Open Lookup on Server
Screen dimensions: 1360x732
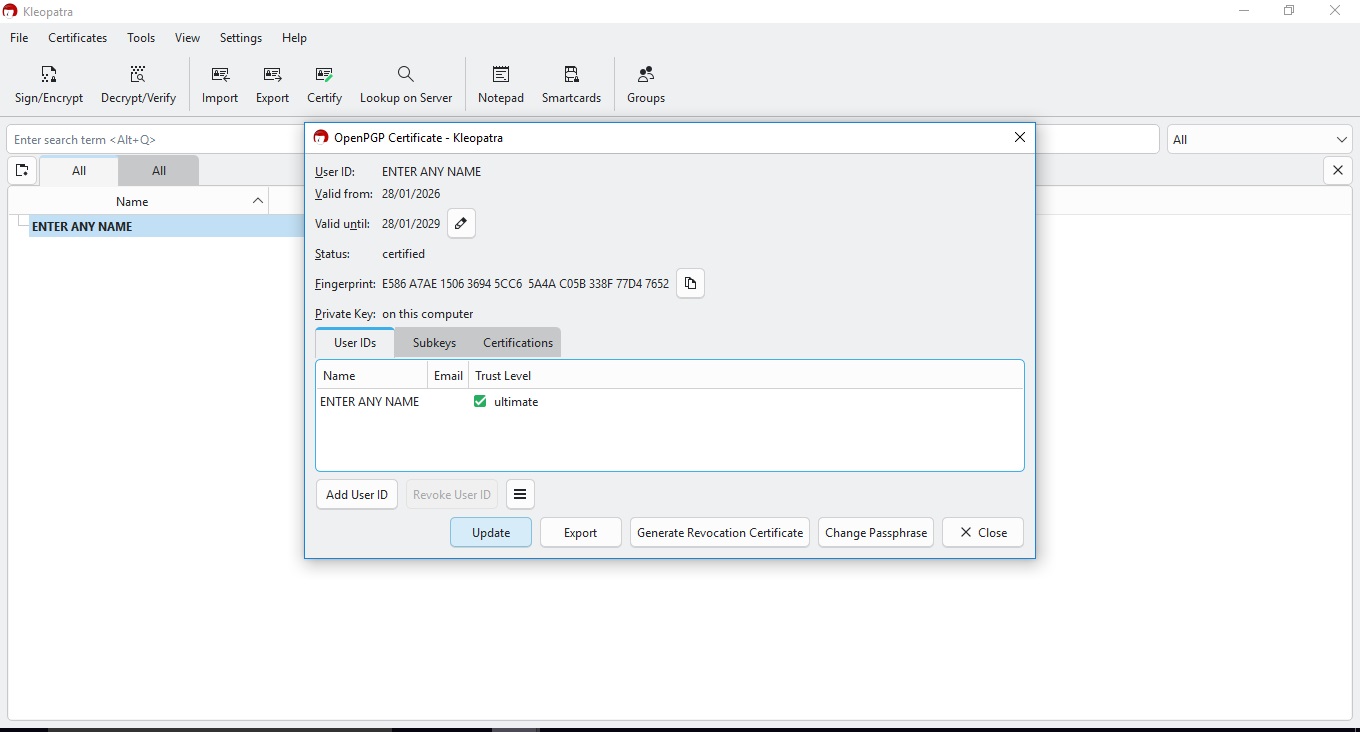pyautogui.click(x=406, y=85)
